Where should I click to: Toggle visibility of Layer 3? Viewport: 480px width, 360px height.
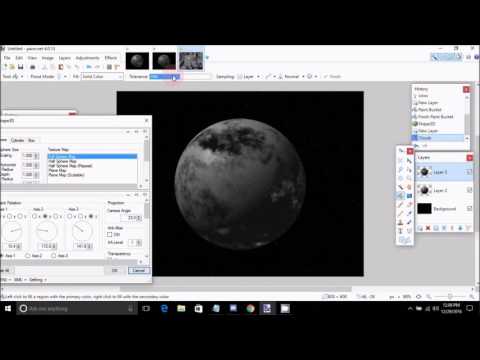(469, 172)
